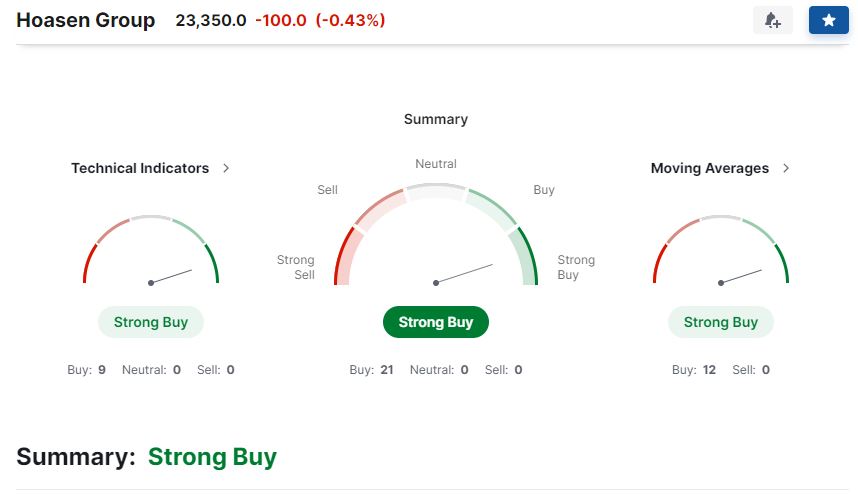Click the add alert bell icon
858x495 pixels.
click(x=772, y=20)
